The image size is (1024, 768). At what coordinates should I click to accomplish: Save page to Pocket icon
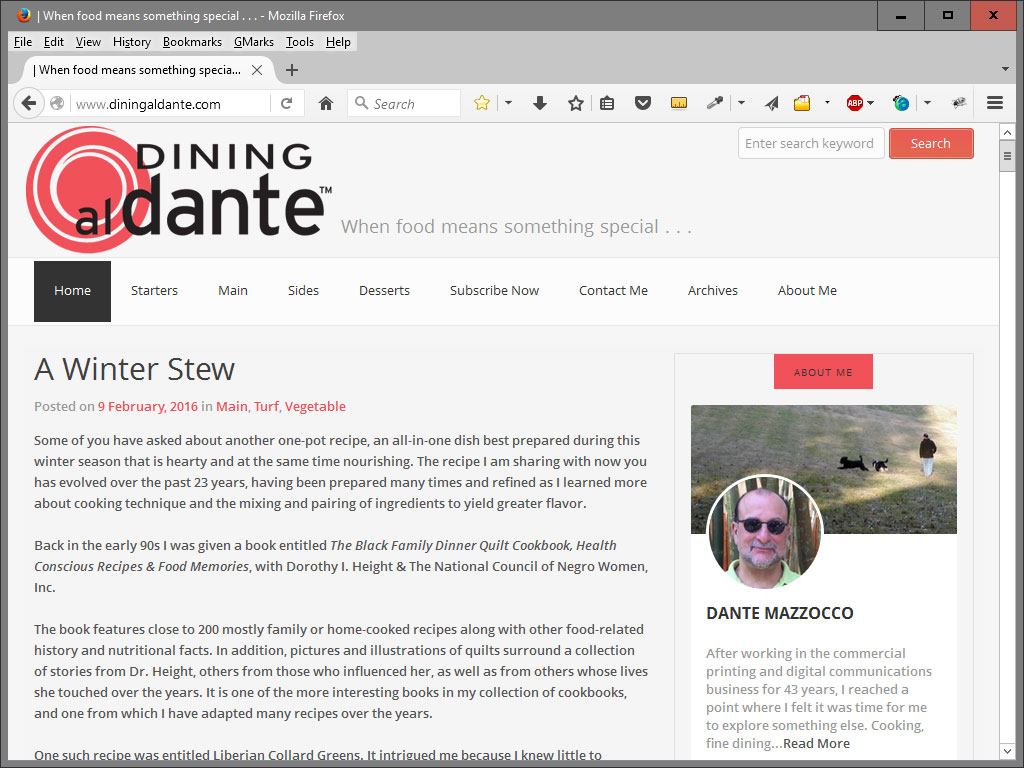[x=643, y=103]
